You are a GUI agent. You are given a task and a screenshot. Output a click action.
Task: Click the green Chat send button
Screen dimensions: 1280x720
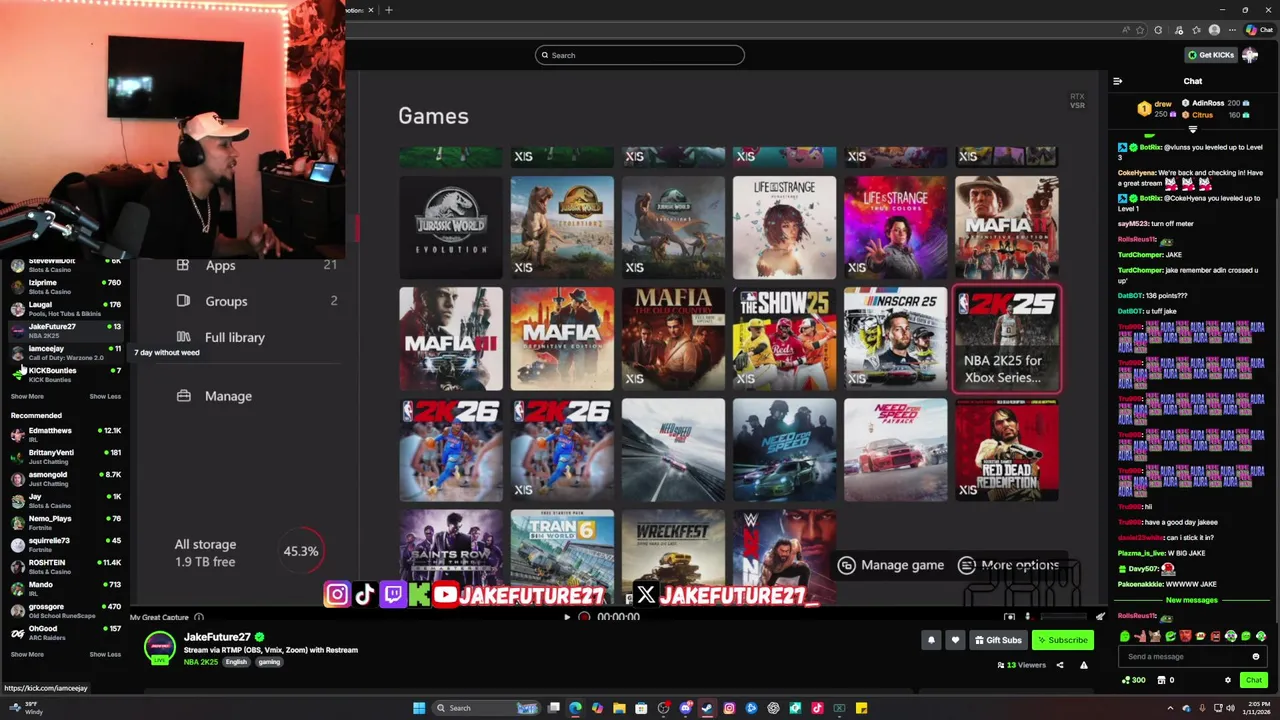pyautogui.click(x=1253, y=680)
